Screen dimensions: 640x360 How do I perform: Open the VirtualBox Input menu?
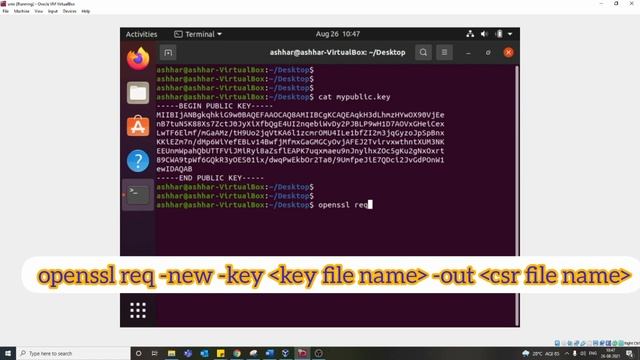coord(53,11)
